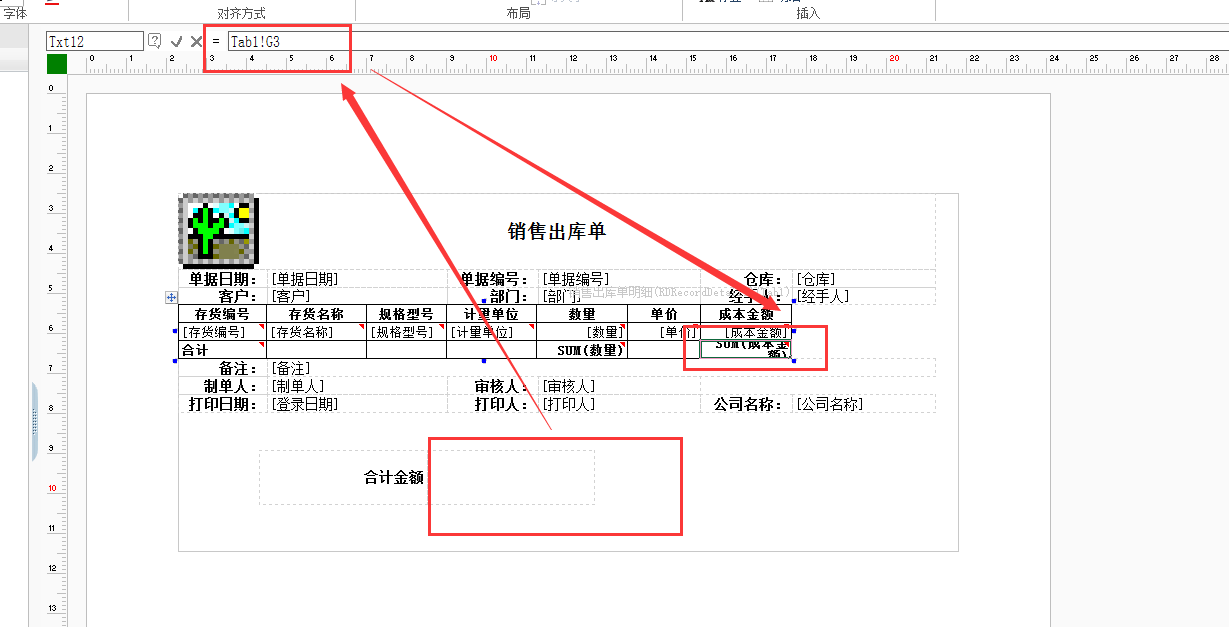Select the [经手人] field
1229x627 pixels.
point(823,296)
